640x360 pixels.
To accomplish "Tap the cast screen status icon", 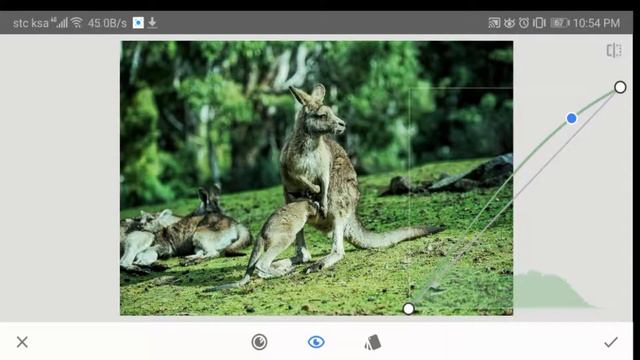I will tap(494, 23).
